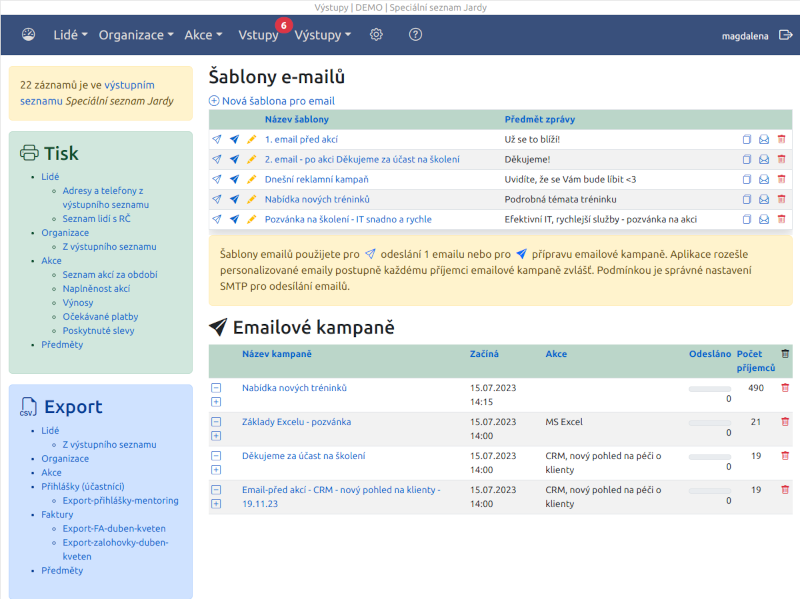
Task: Delete the '1. email před akcí' template
Action: coord(781,139)
